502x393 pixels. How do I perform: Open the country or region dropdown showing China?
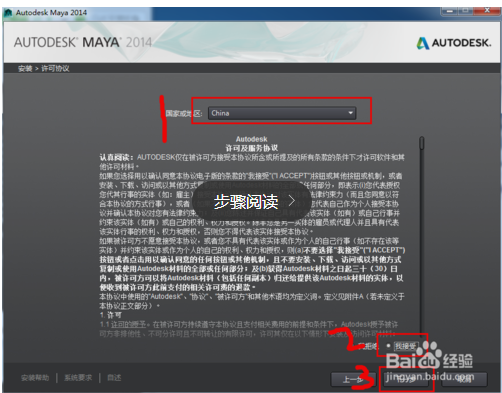tap(282, 113)
